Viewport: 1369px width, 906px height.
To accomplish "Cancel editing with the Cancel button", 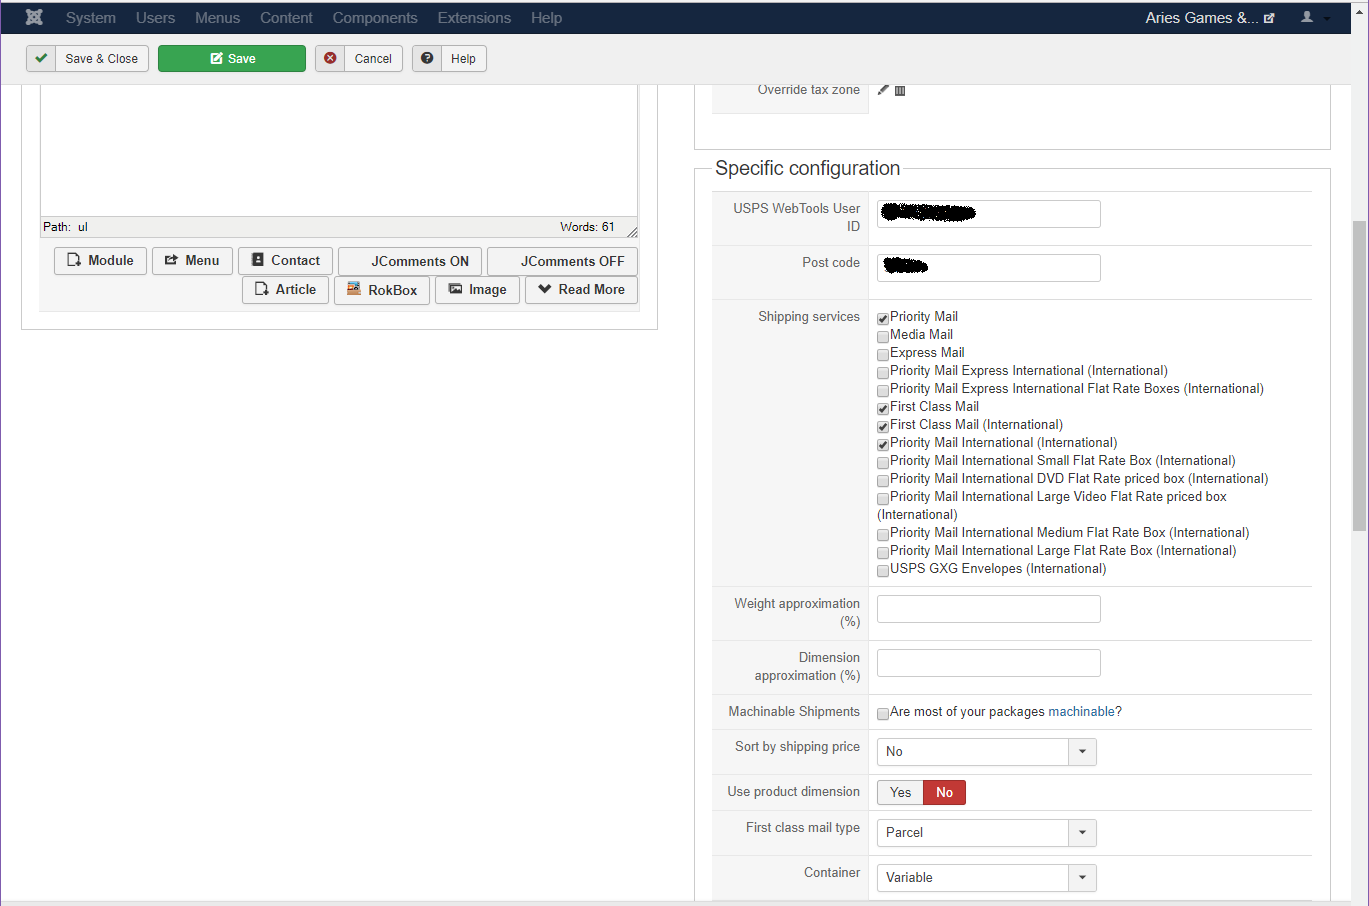I will 359,59.
